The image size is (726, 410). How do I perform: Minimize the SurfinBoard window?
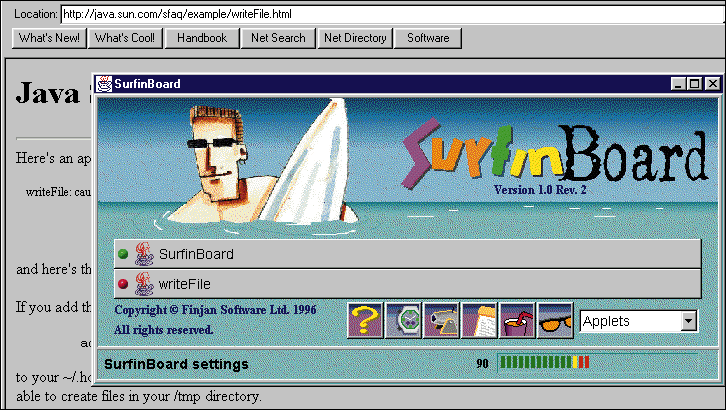(678, 84)
